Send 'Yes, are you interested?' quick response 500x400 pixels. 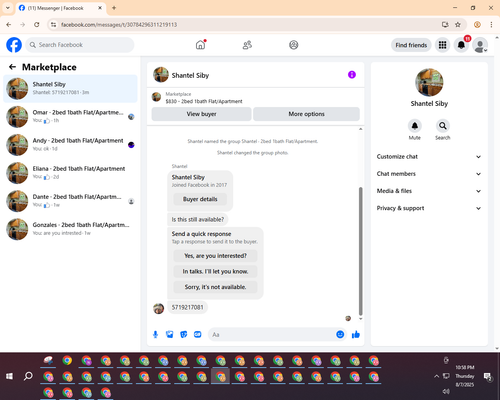pyautogui.click(x=215, y=256)
